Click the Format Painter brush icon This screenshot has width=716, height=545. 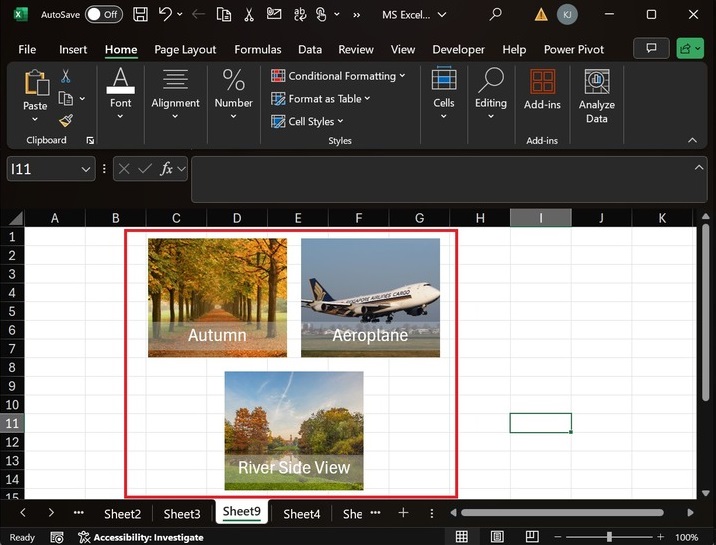tap(66, 120)
